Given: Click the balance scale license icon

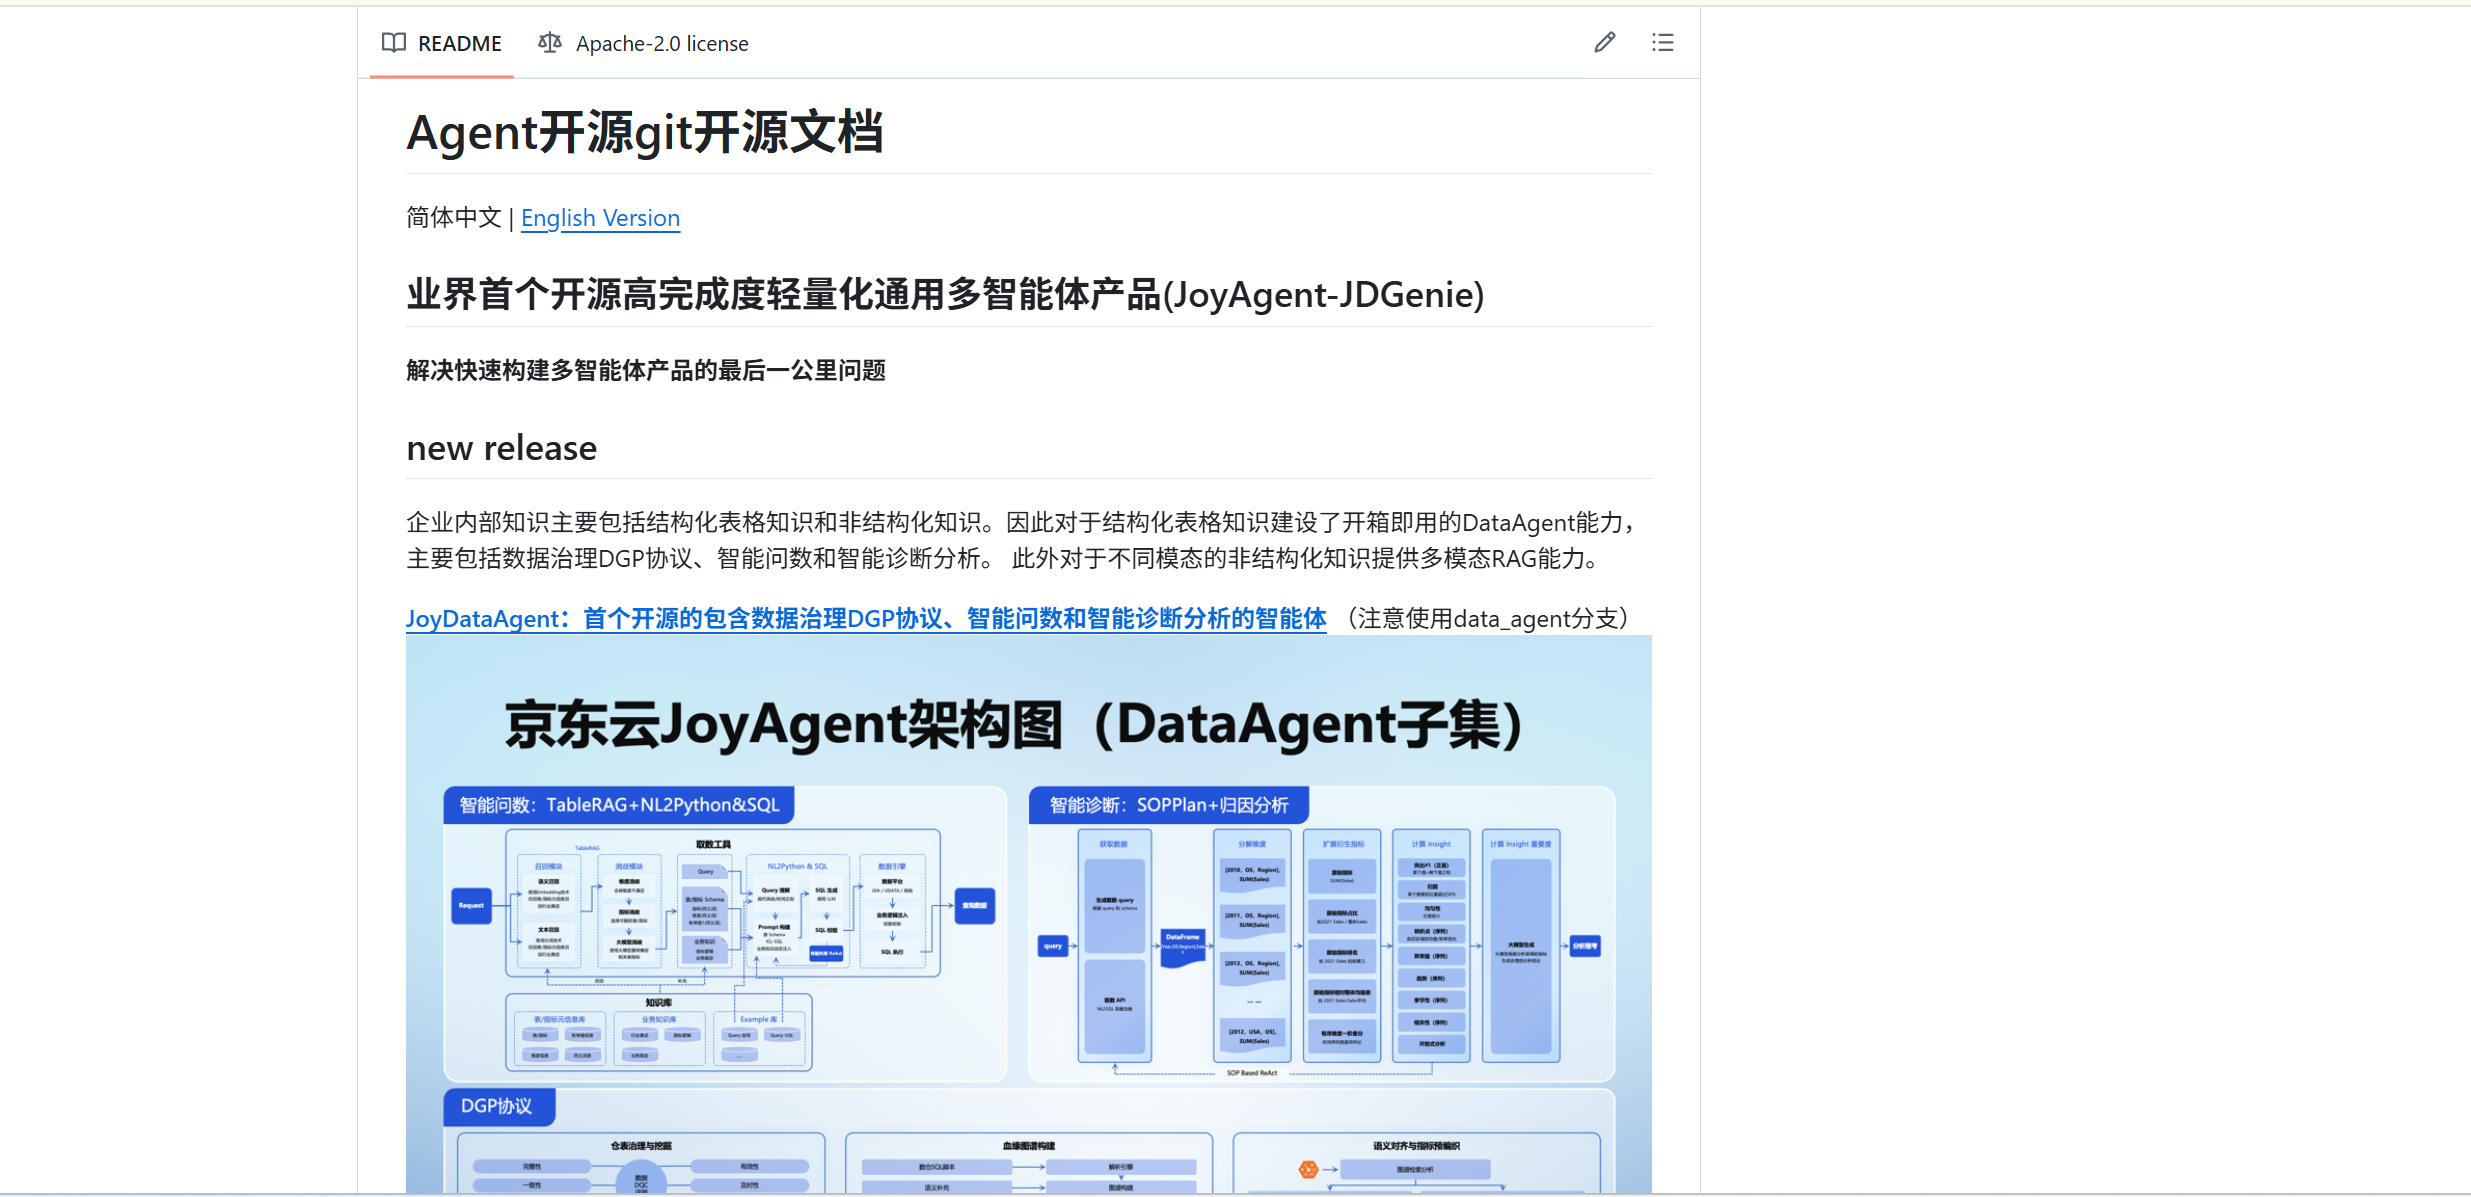Looking at the screenshot, I should pyautogui.click(x=549, y=43).
